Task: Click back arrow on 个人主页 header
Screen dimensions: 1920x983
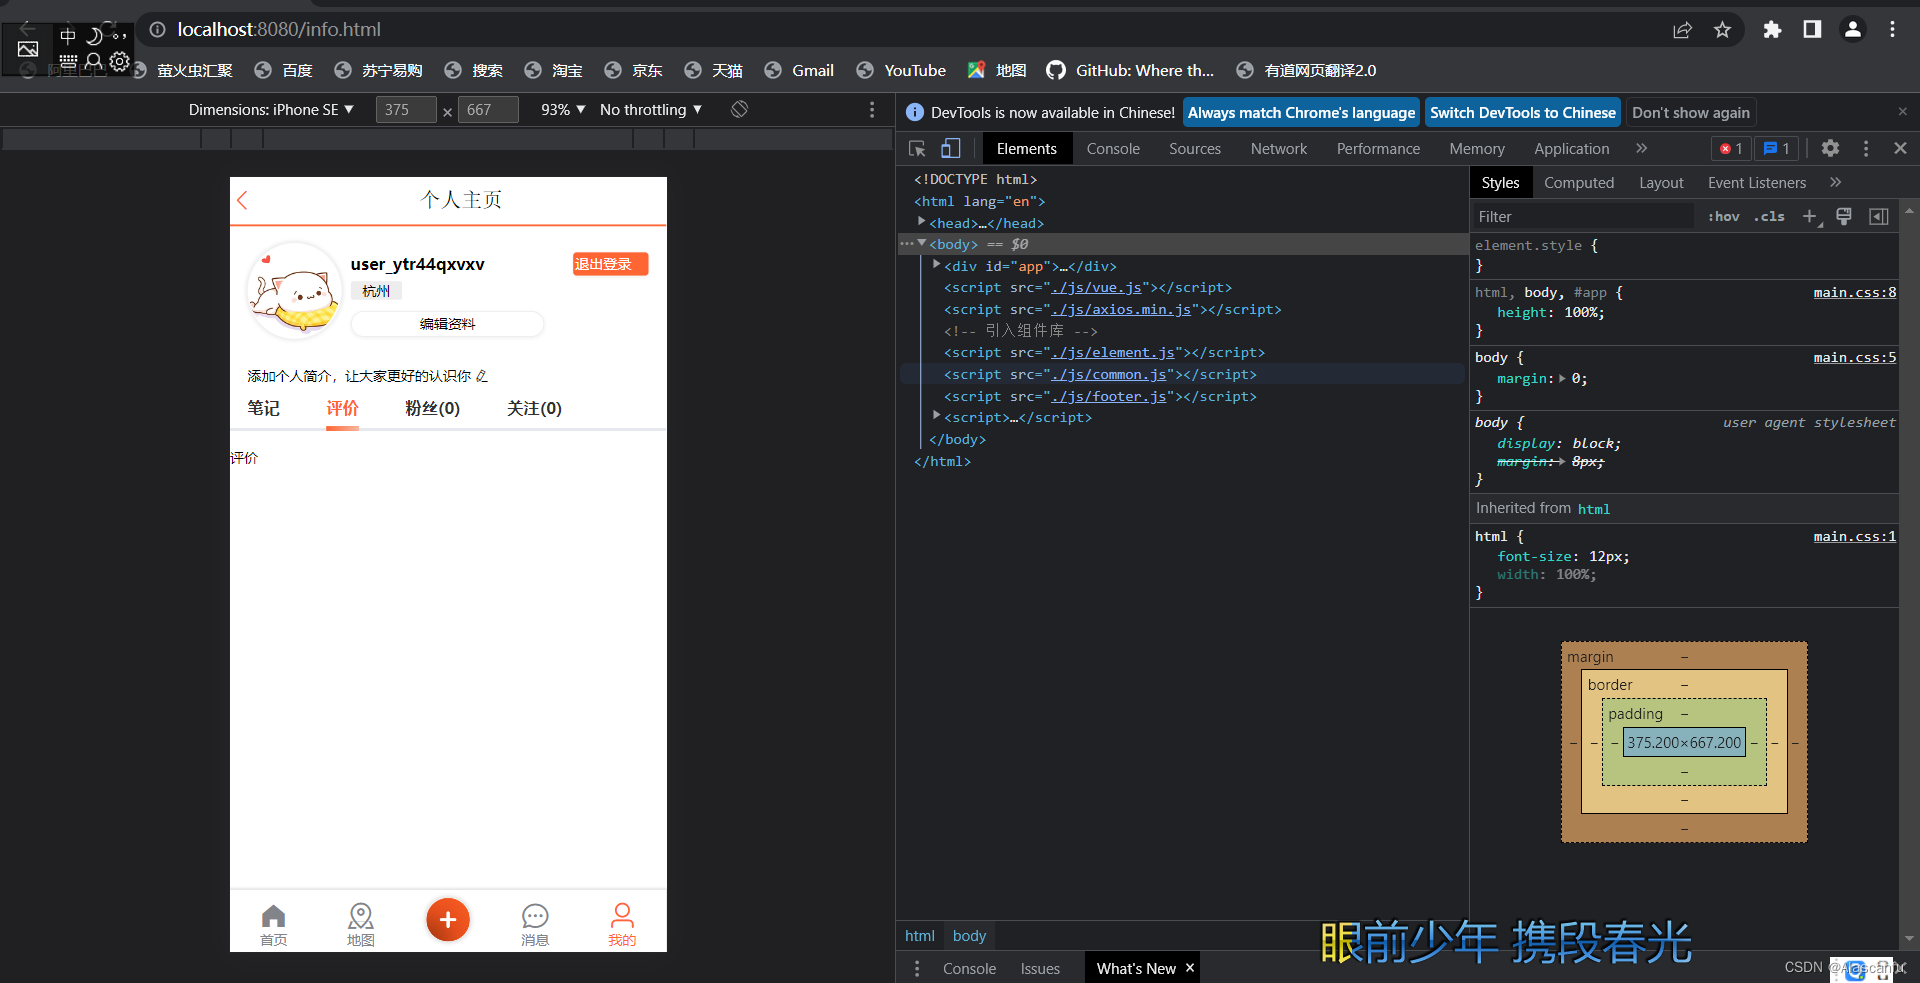Action: [x=242, y=200]
